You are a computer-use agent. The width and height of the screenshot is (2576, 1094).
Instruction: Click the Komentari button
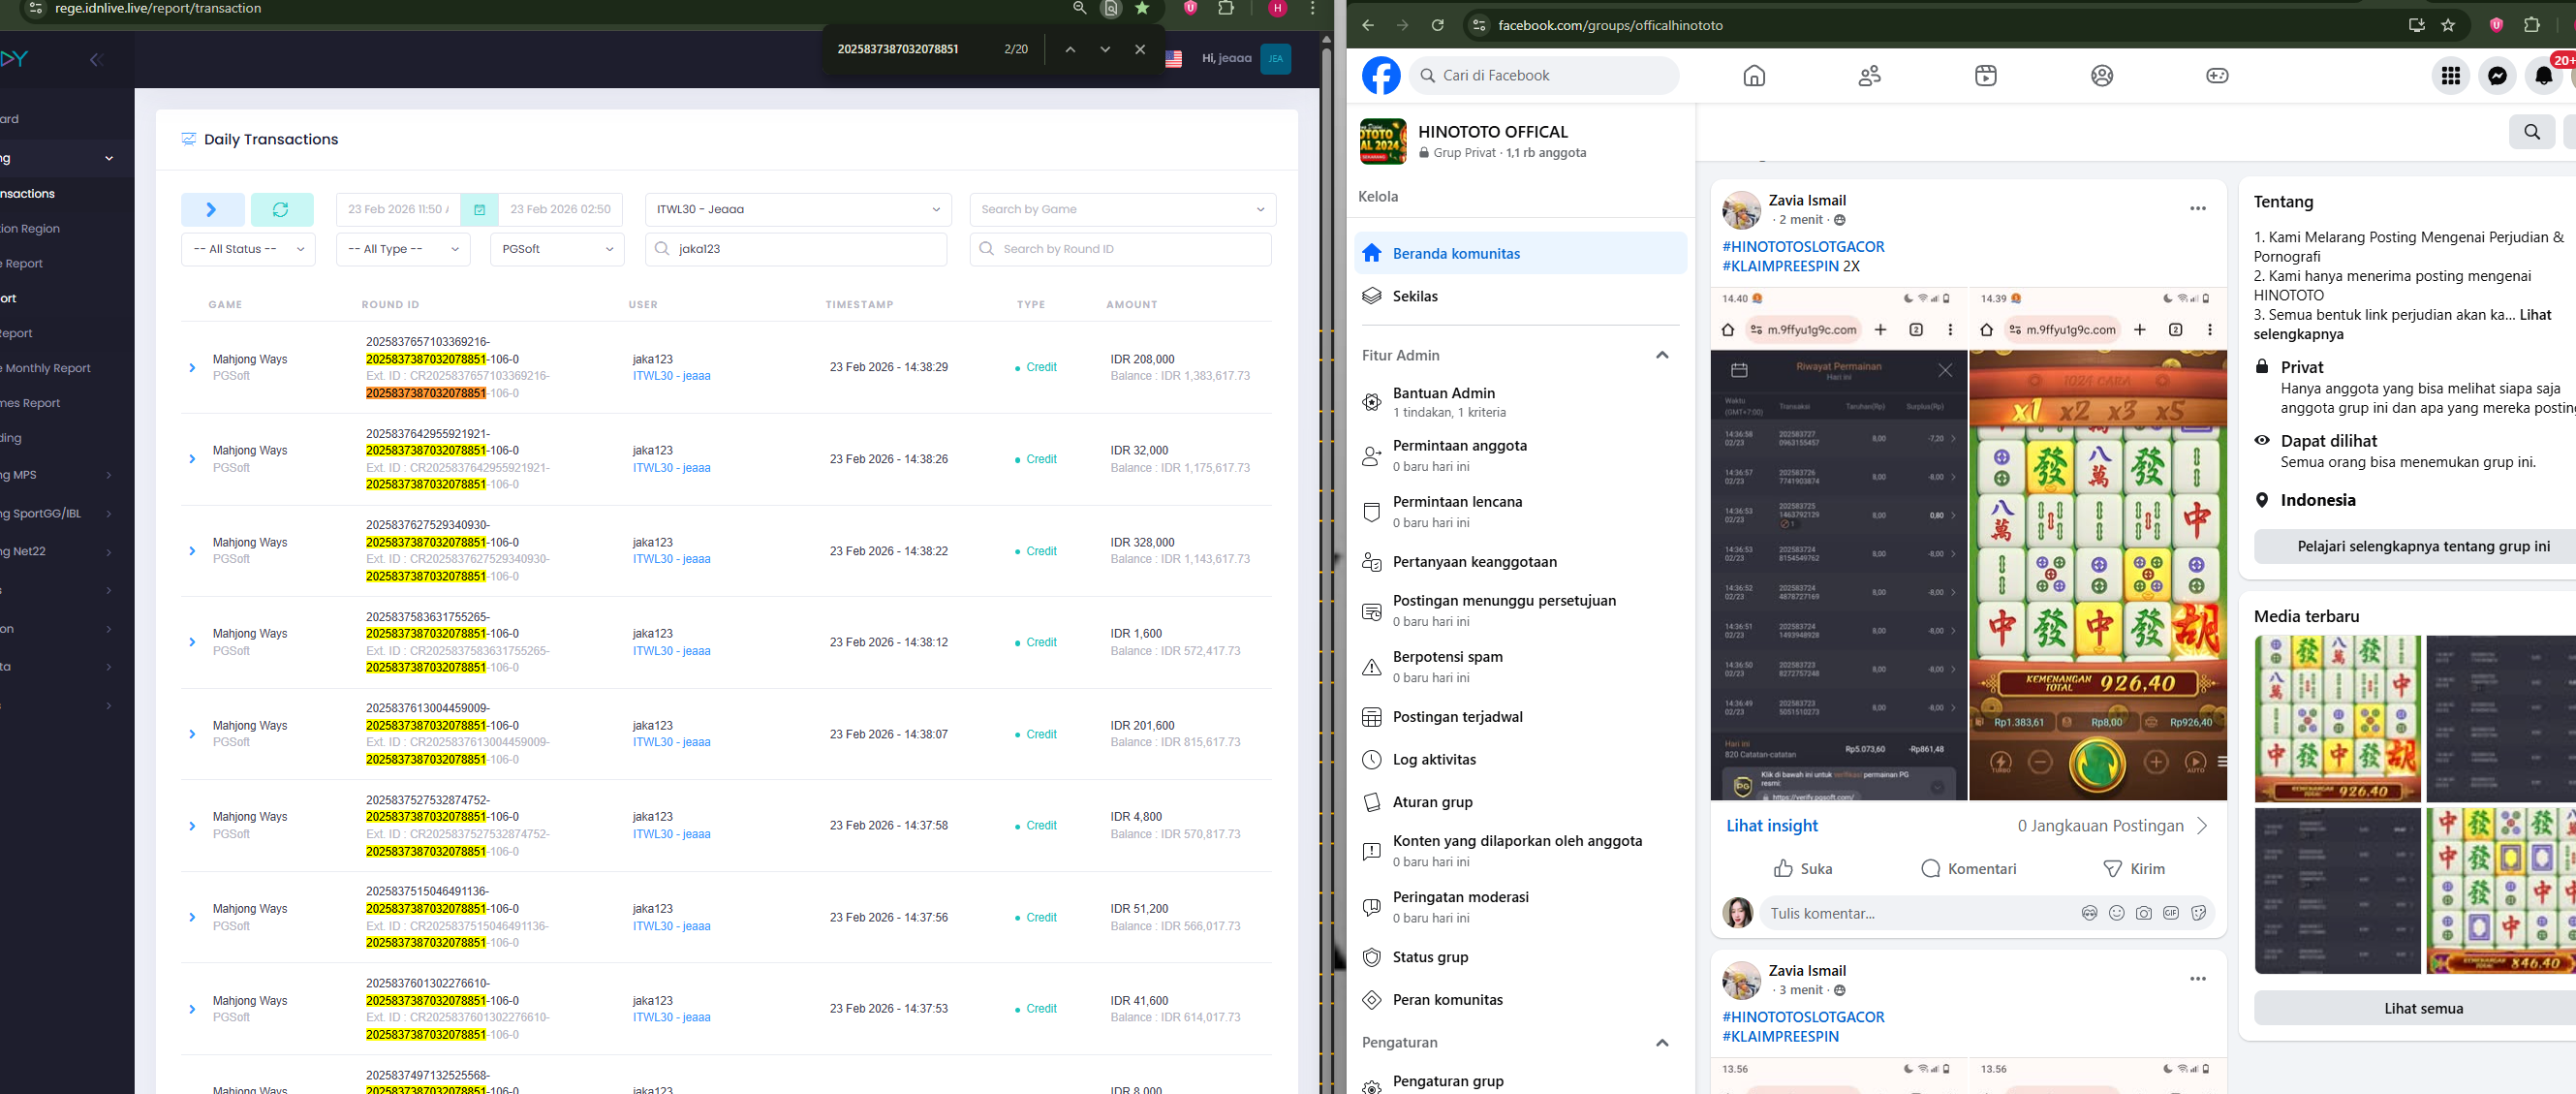coord(1968,869)
